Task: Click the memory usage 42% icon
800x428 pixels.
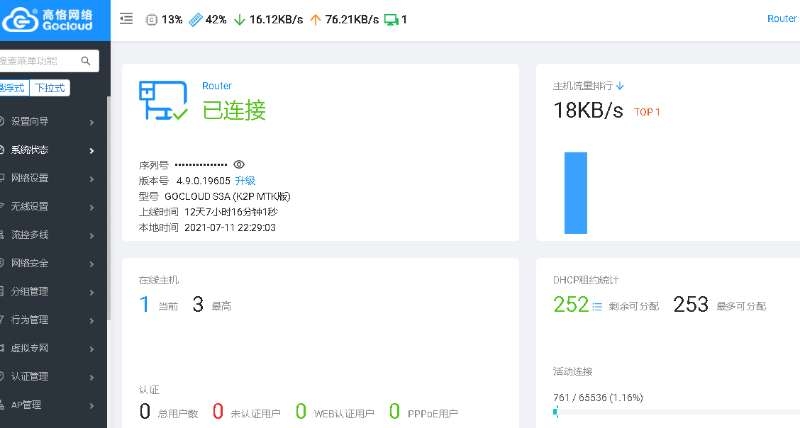Action: click(x=195, y=19)
